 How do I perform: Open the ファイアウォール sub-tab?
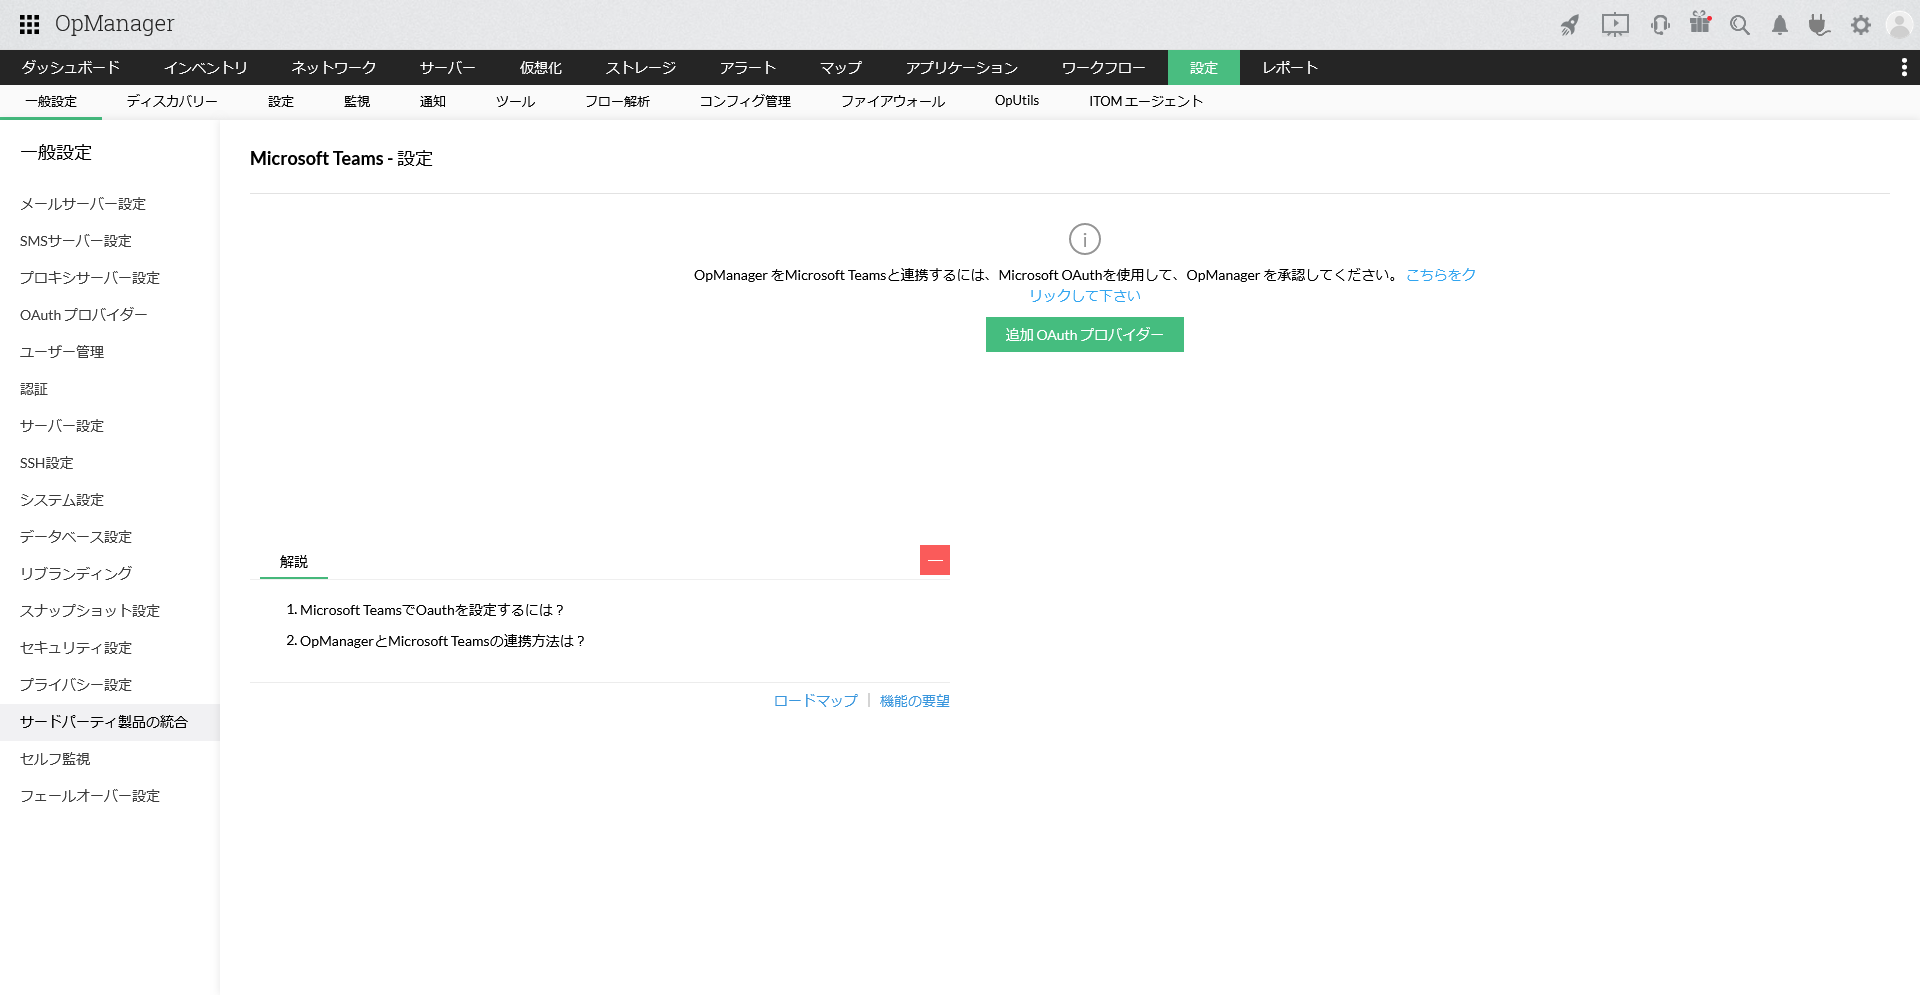tap(893, 101)
